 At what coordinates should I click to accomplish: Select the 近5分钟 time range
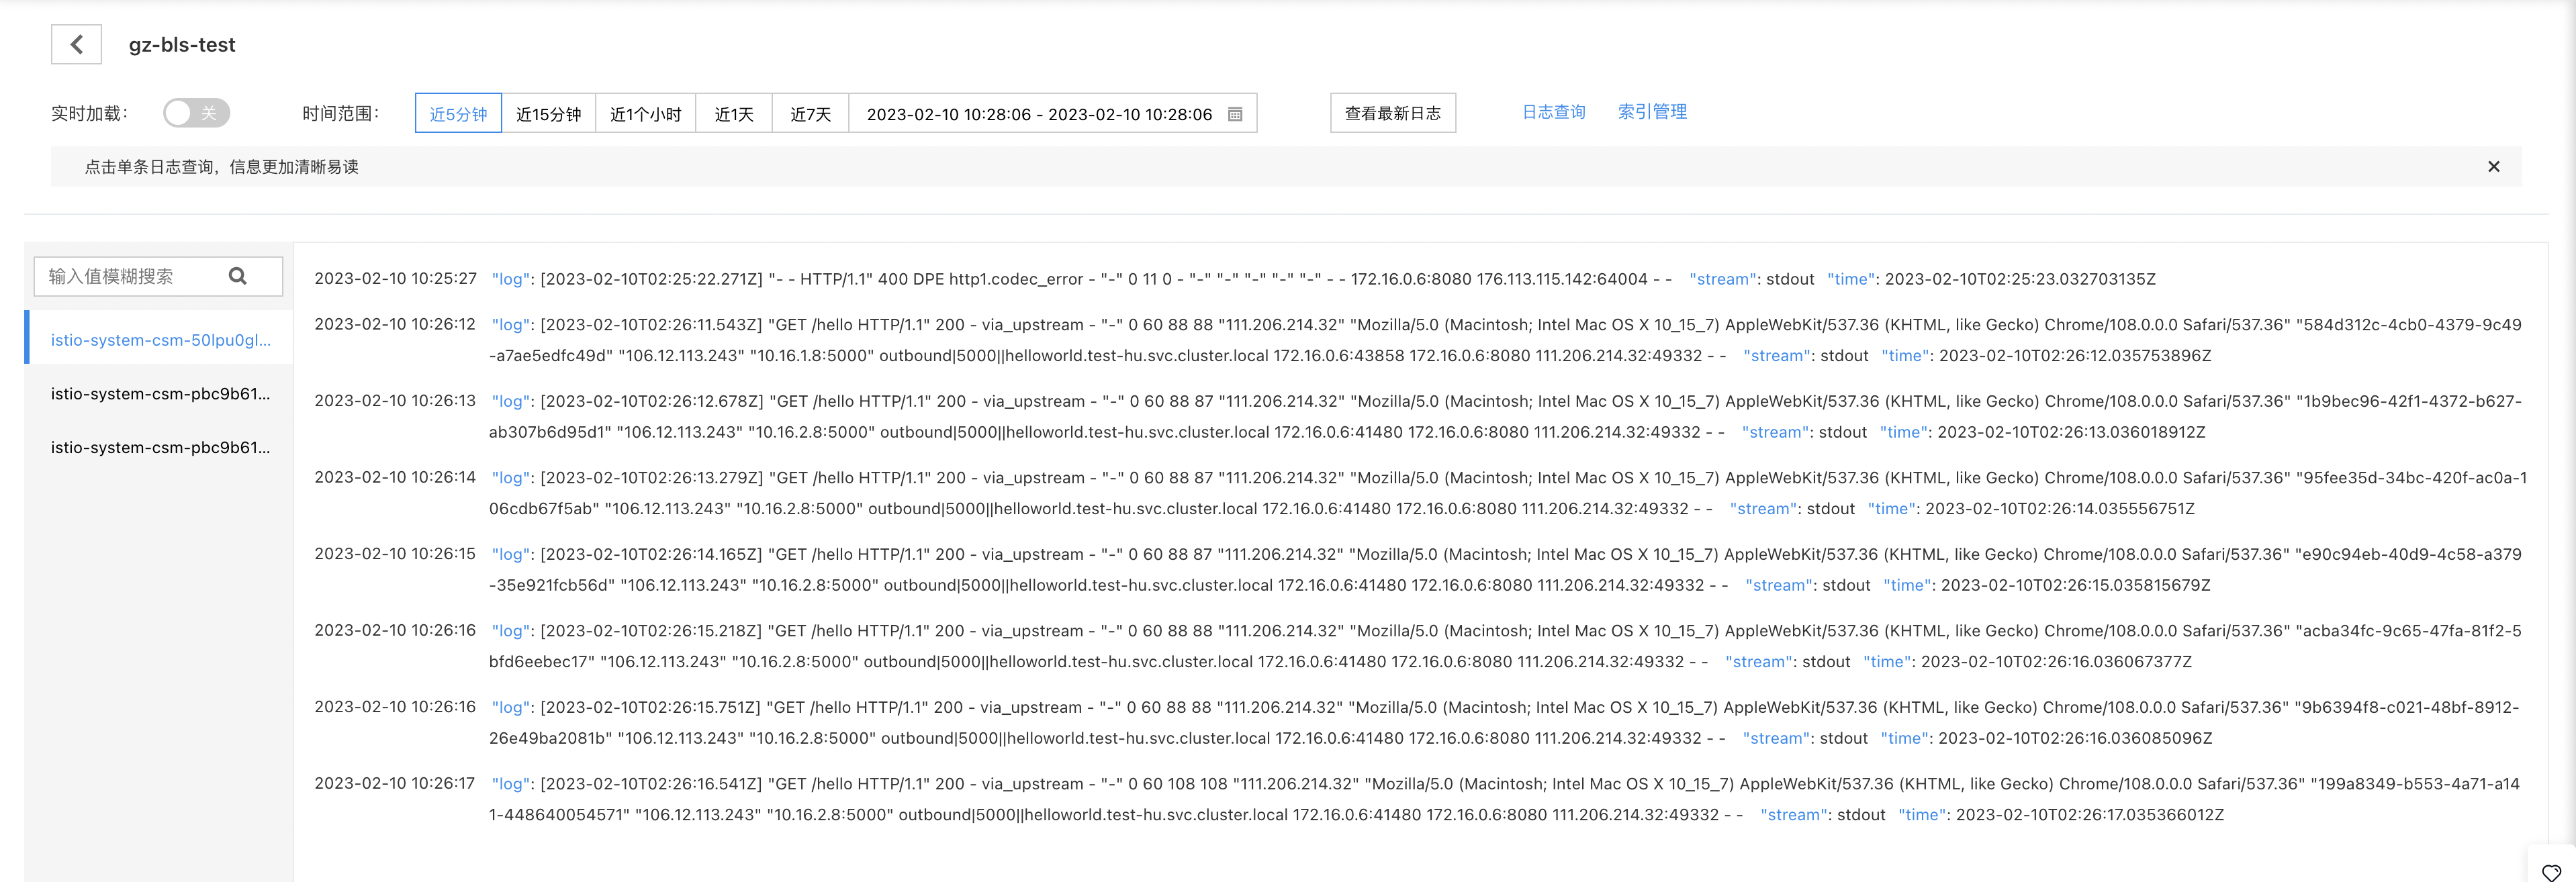pos(458,114)
